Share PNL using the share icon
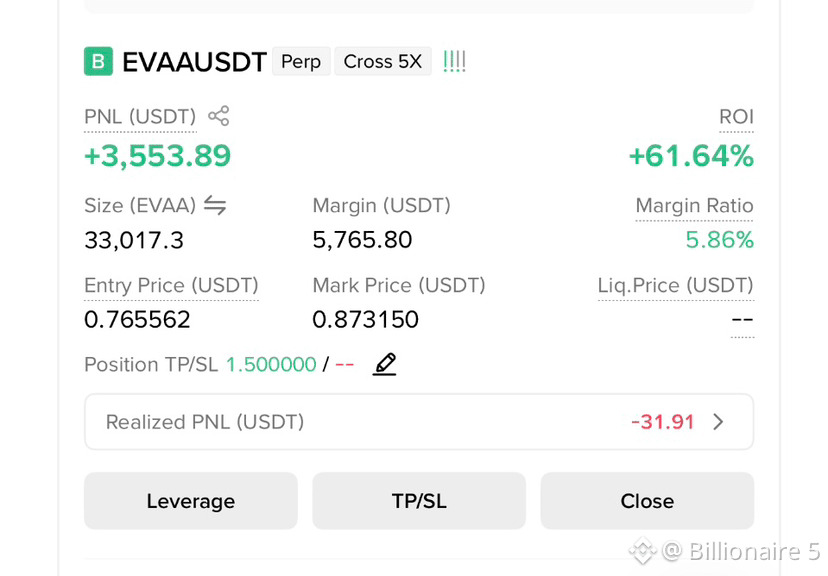This screenshot has width=828, height=576. [x=219, y=116]
